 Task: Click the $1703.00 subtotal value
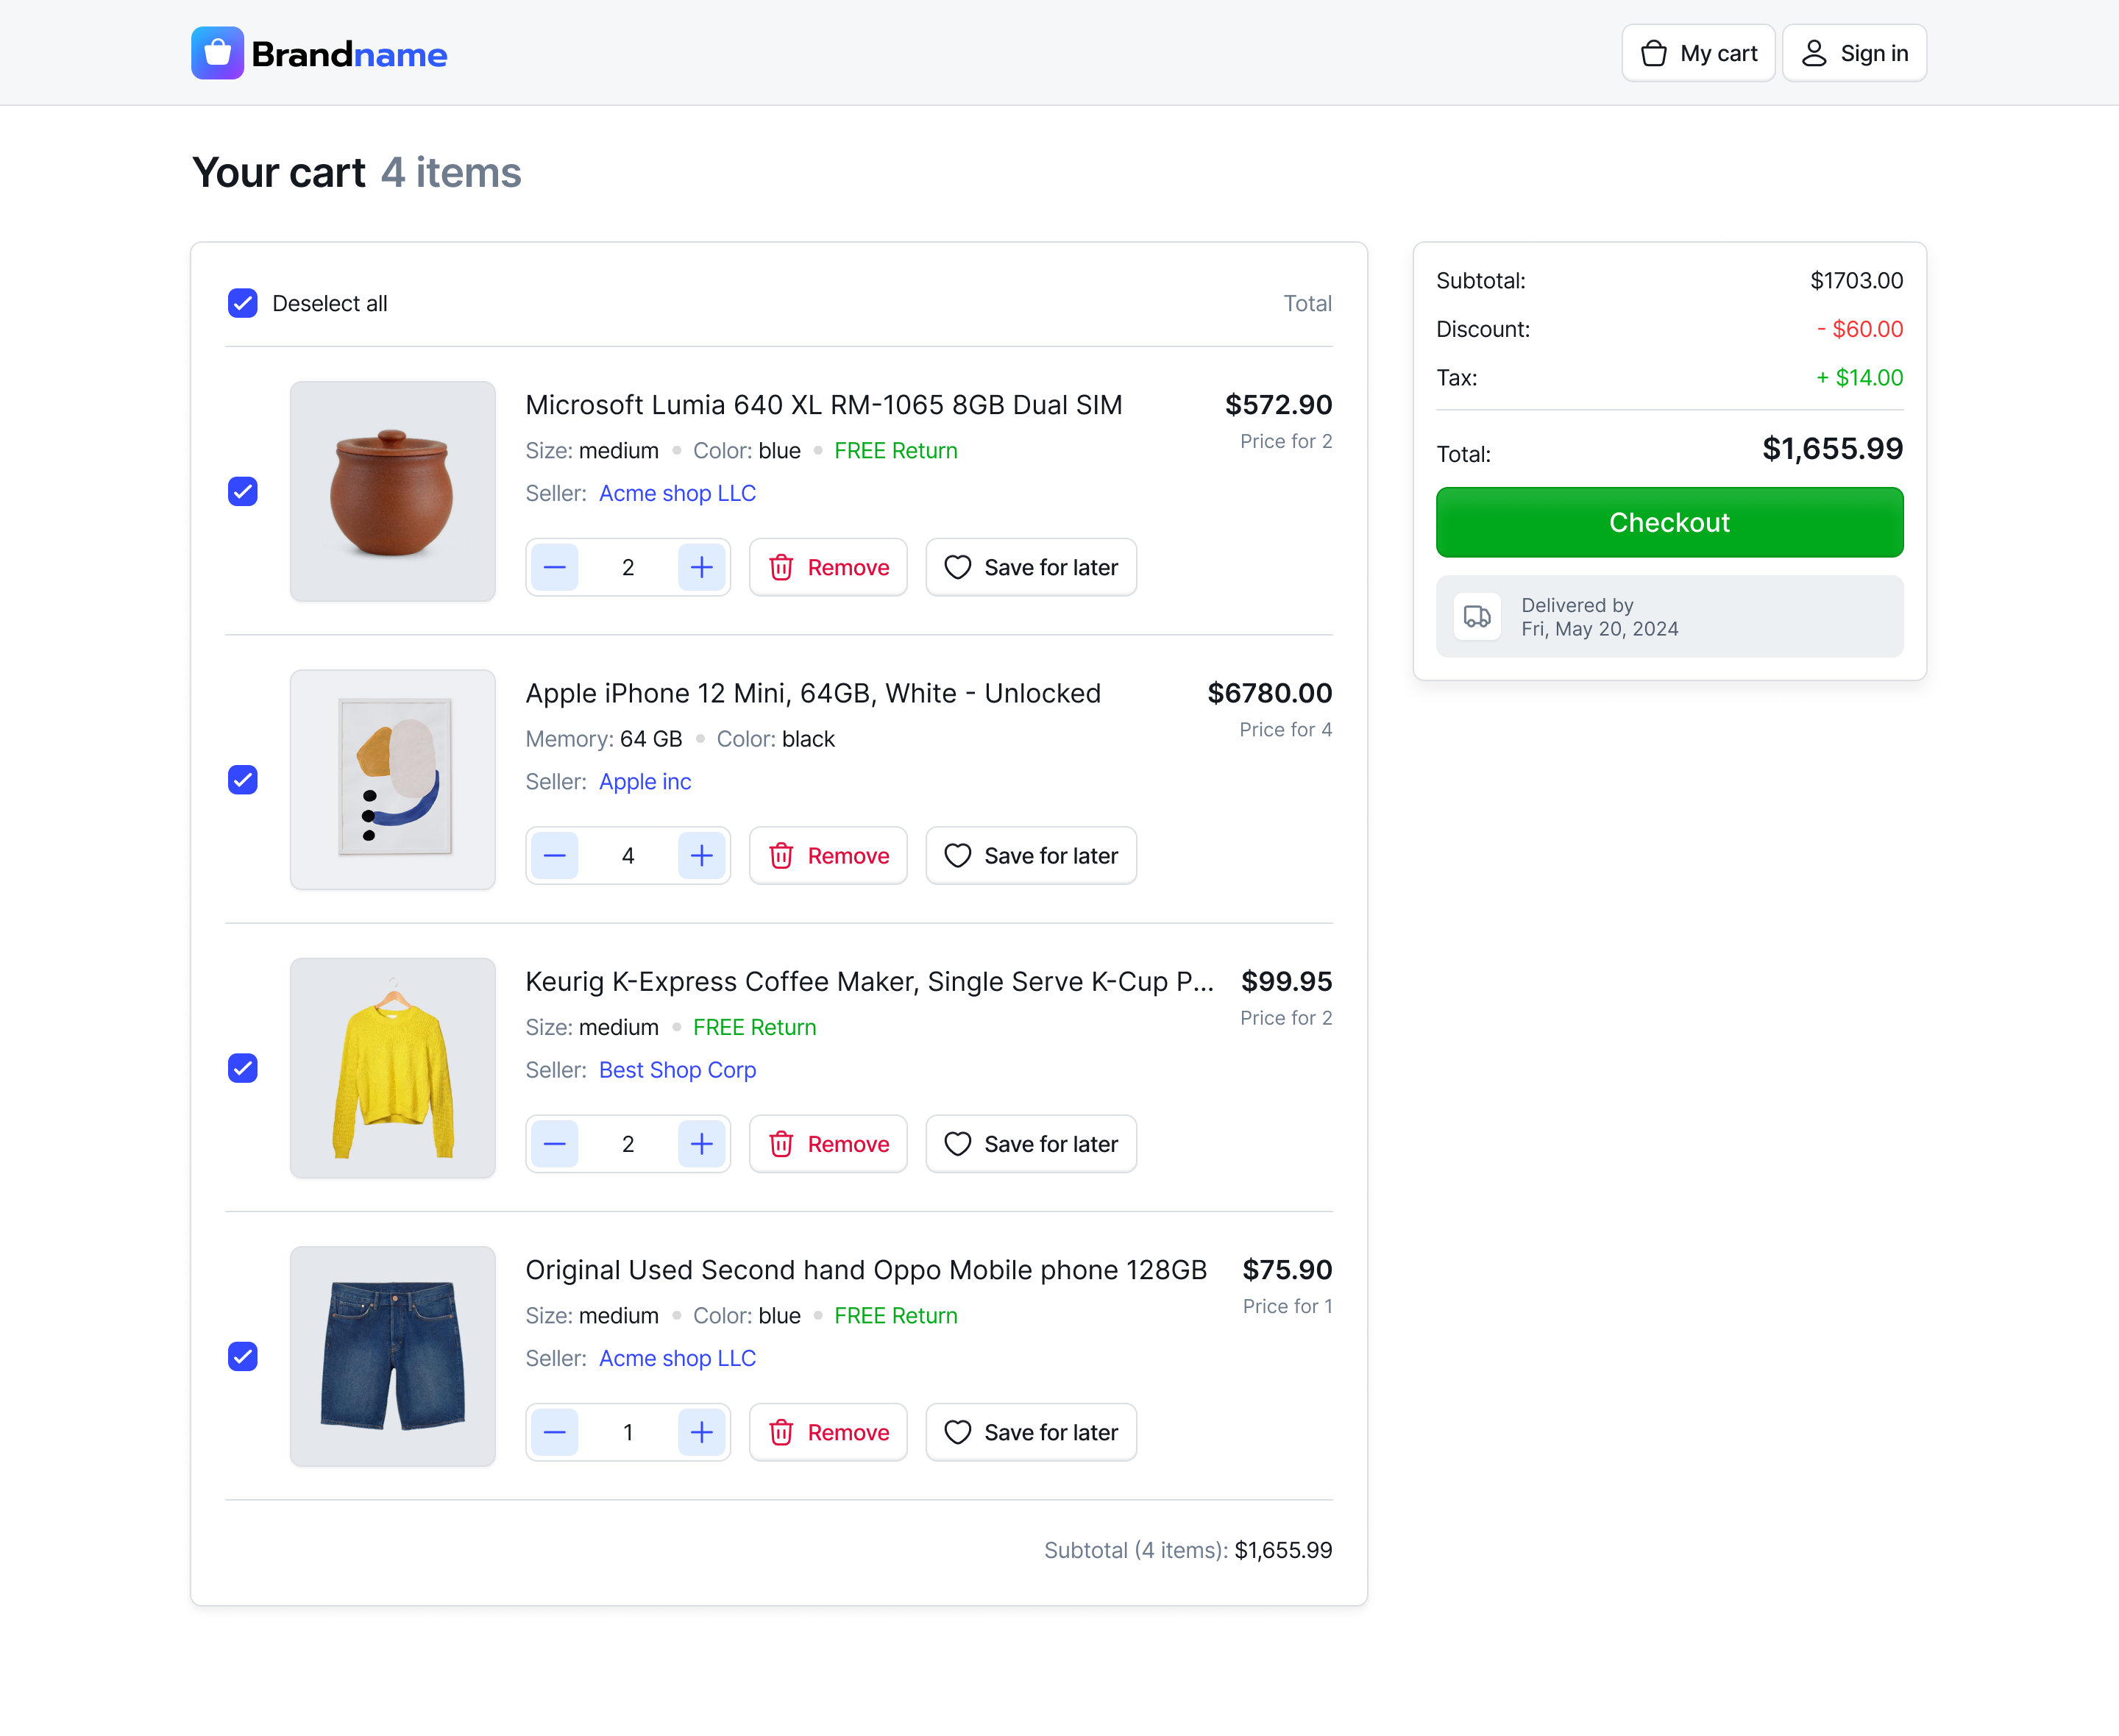pyautogui.click(x=1856, y=281)
